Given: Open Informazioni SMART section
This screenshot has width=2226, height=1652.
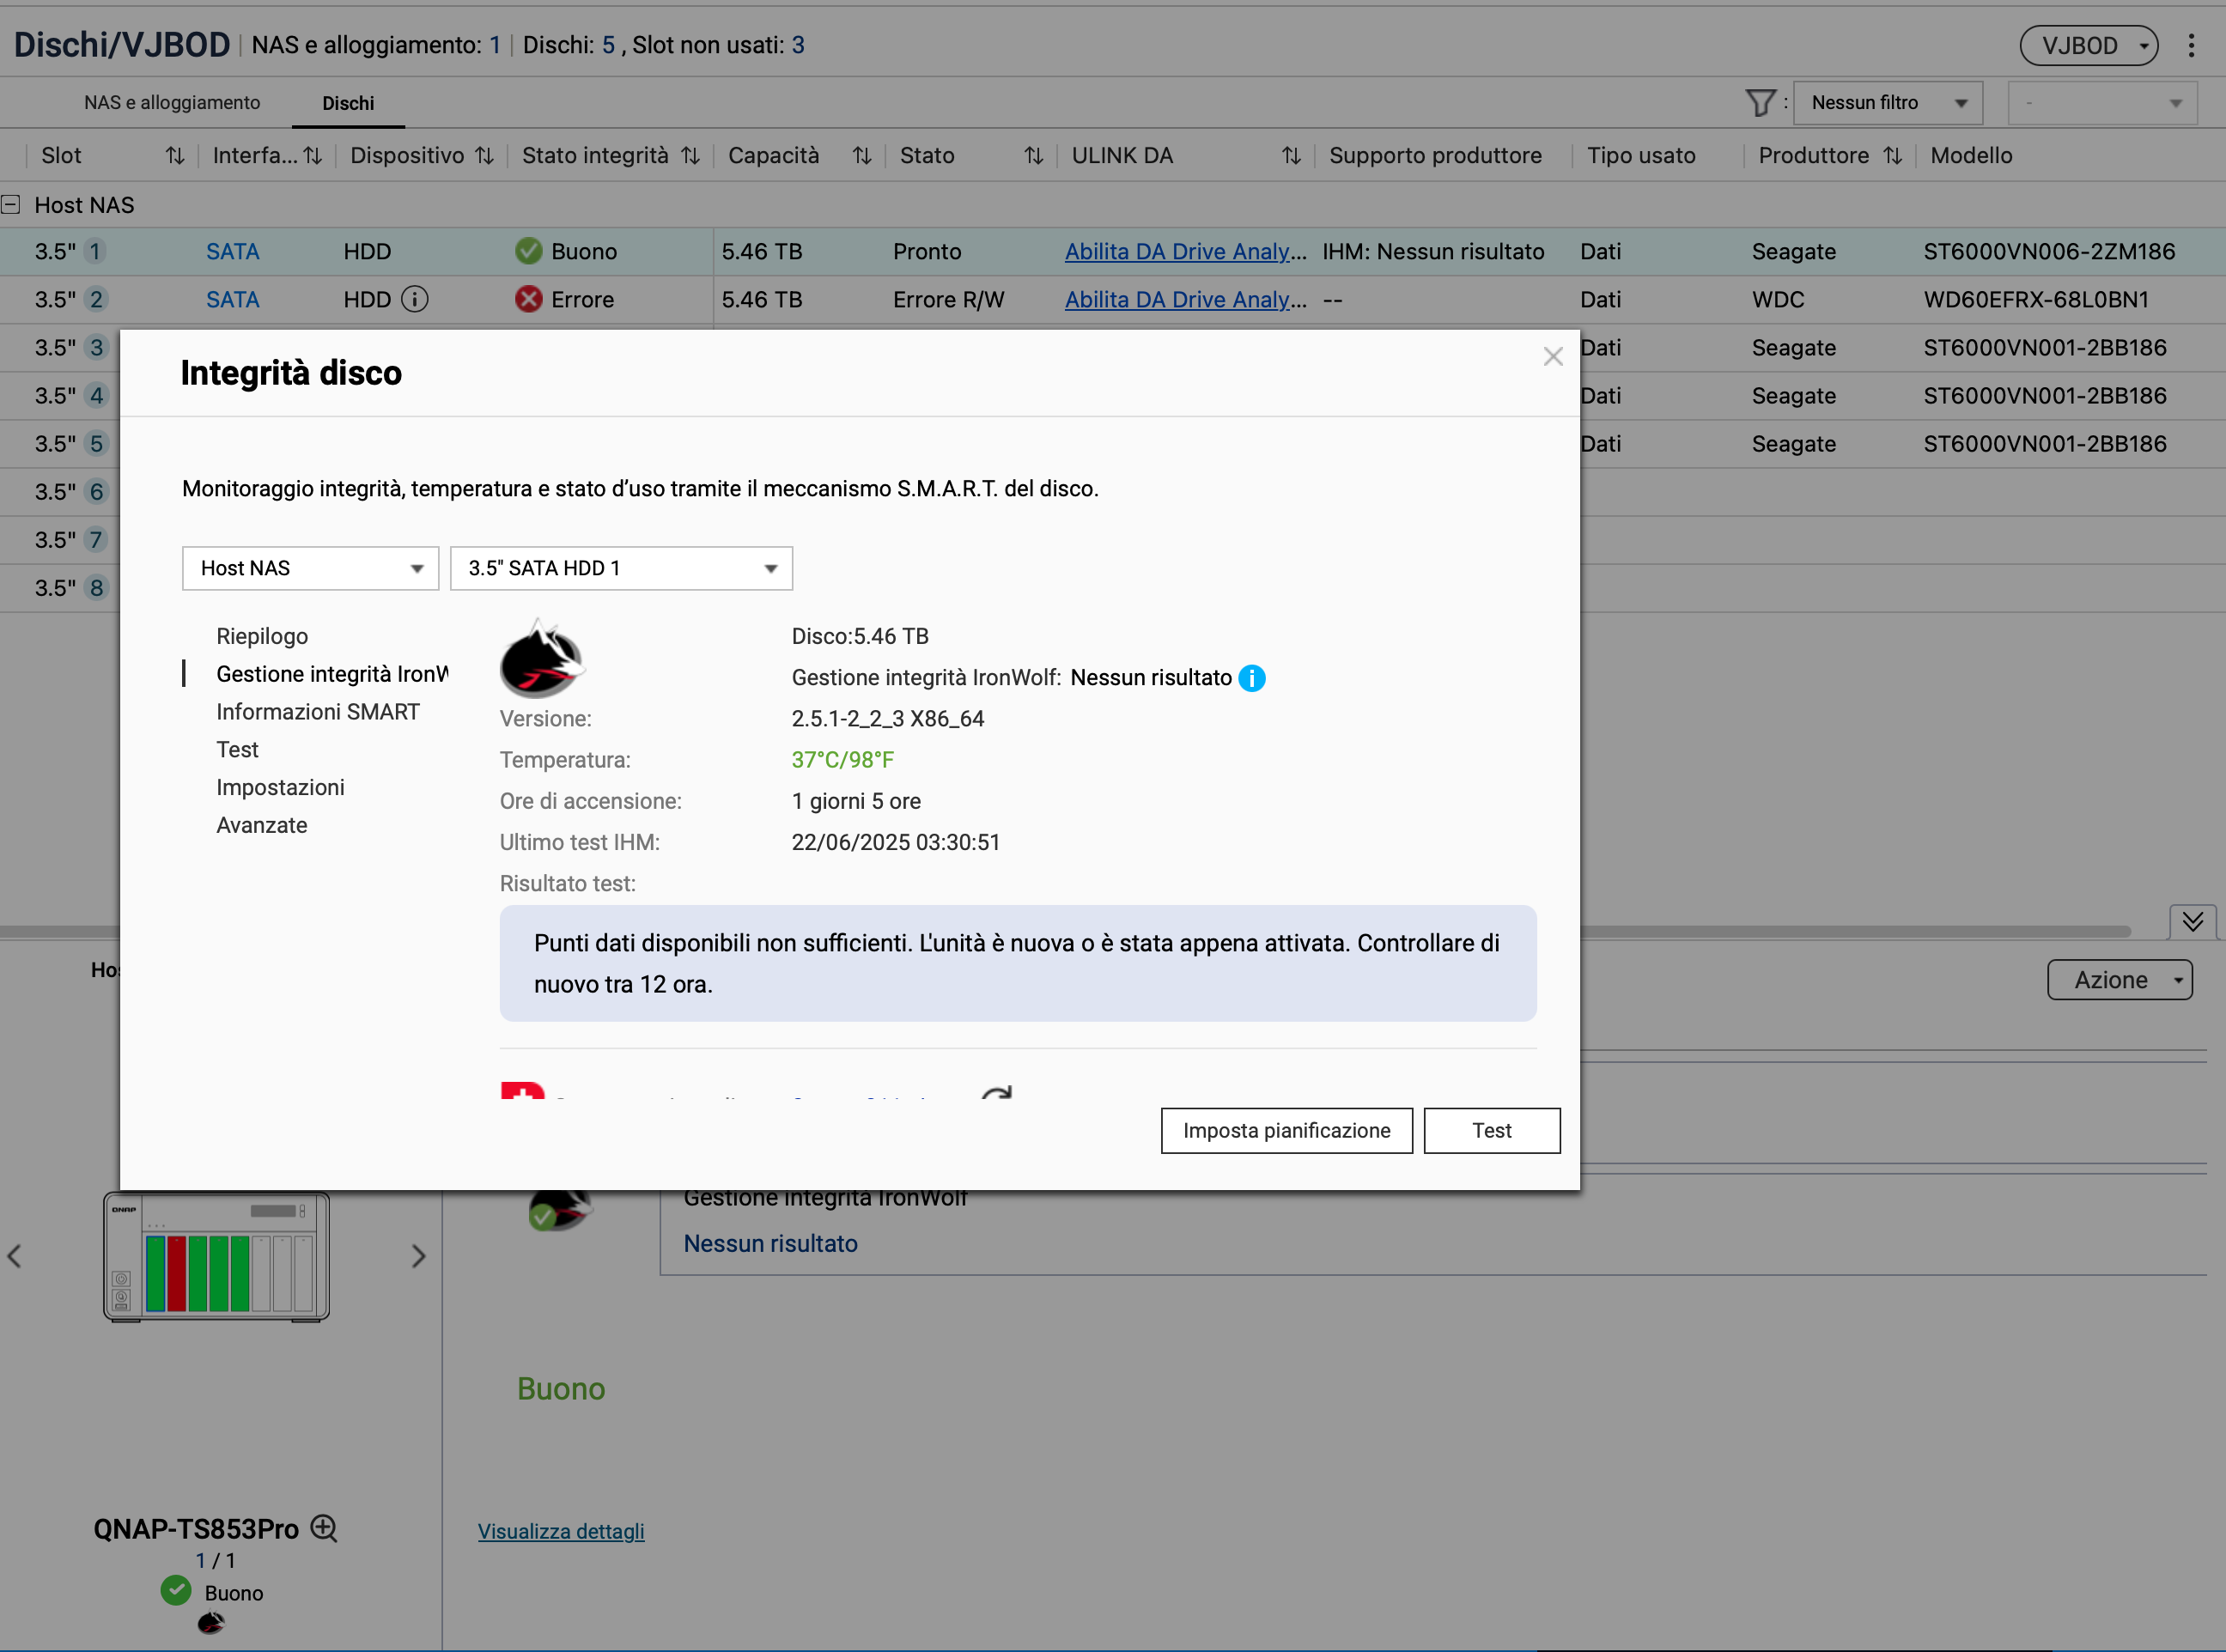Looking at the screenshot, I should (318, 711).
